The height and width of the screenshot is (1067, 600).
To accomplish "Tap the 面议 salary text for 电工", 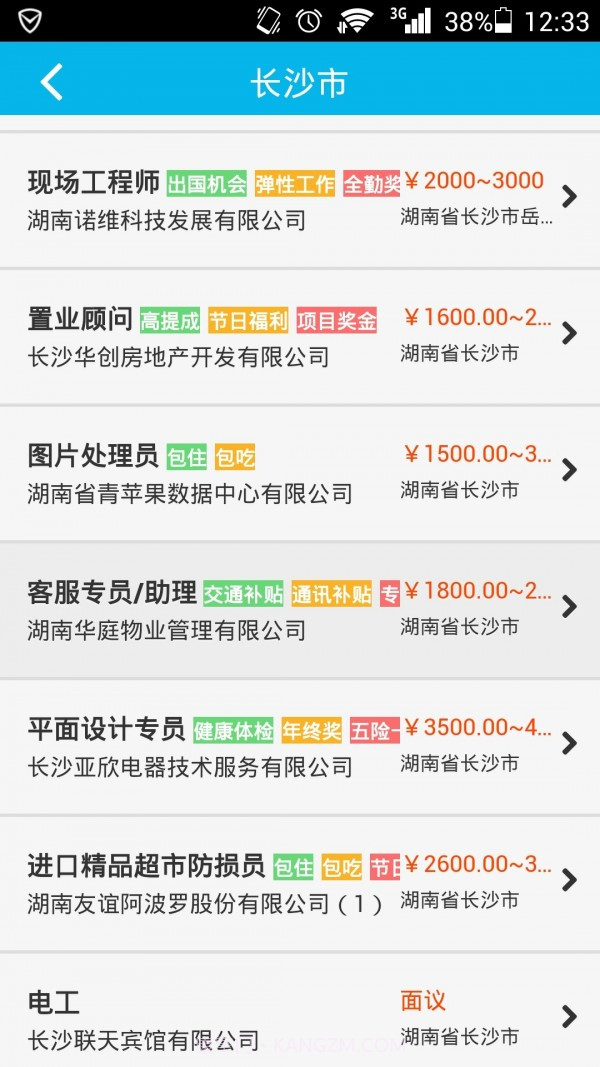I will (x=423, y=1000).
